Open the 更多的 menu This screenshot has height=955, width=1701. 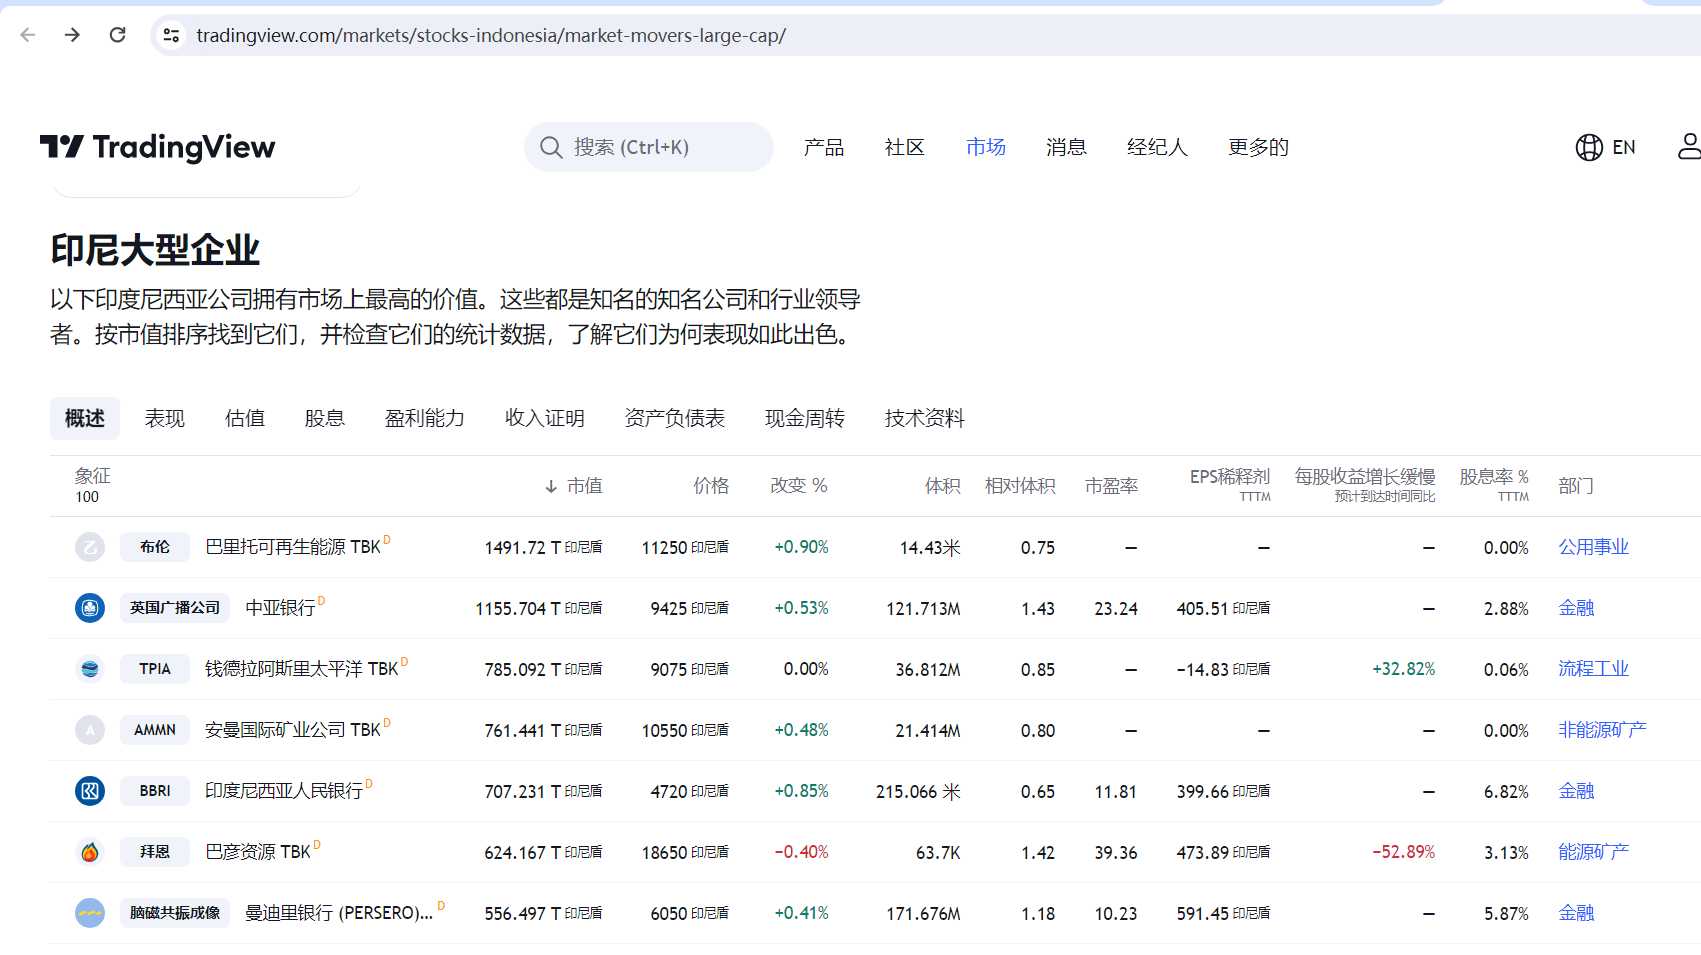(x=1259, y=147)
